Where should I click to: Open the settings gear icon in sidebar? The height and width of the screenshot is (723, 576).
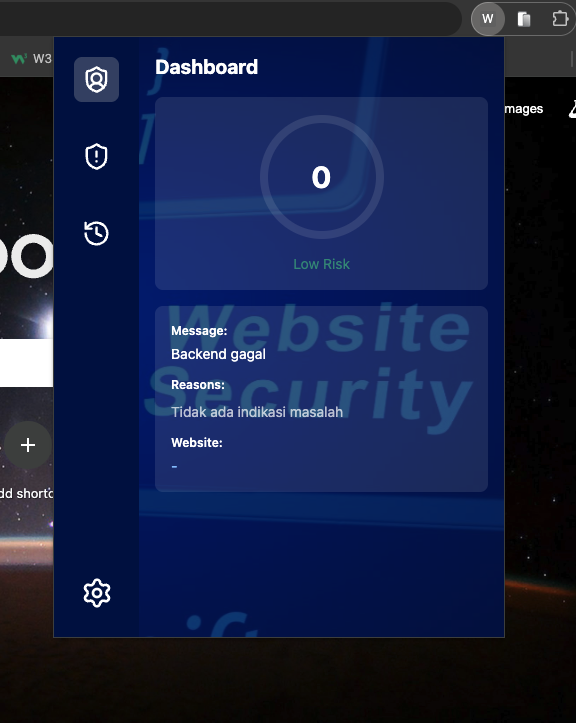coord(97,593)
